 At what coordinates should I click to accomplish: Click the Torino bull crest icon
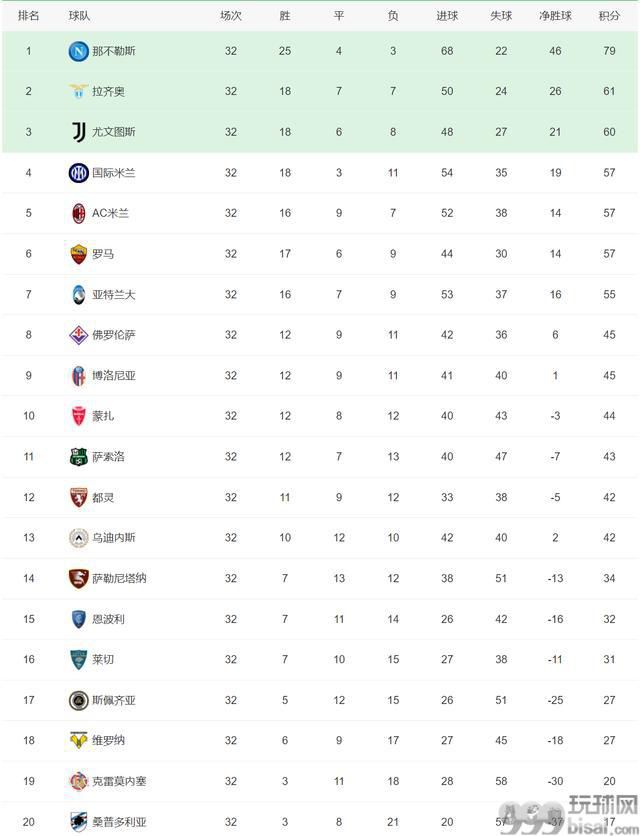coord(78,497)
